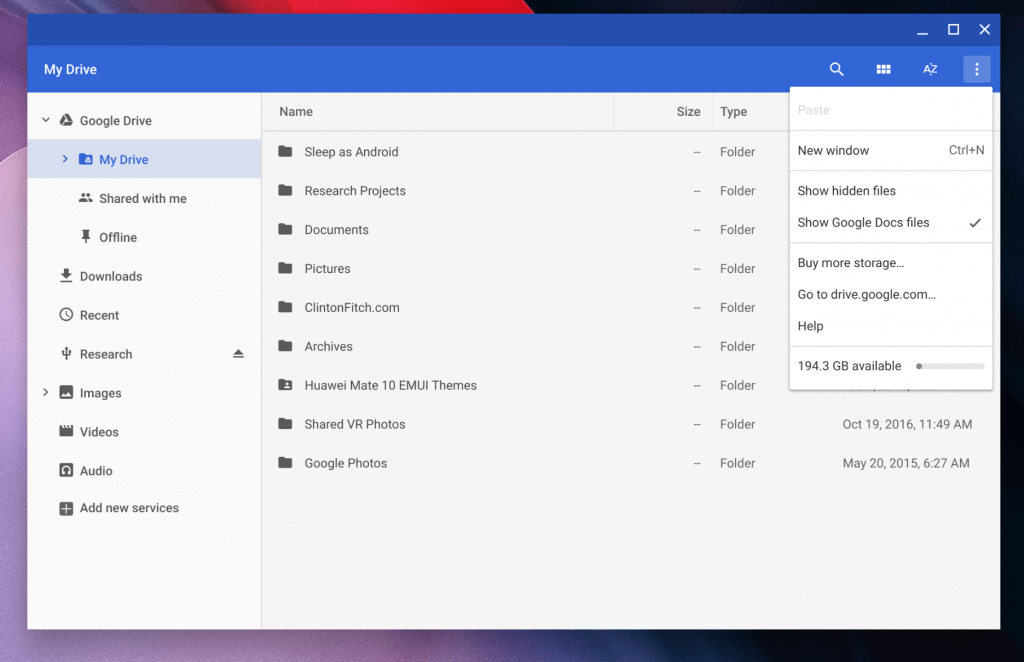Viewport: 1024px width, 662px height.
Task: Open the Documents folder
Action: click(x=334, y=229)
